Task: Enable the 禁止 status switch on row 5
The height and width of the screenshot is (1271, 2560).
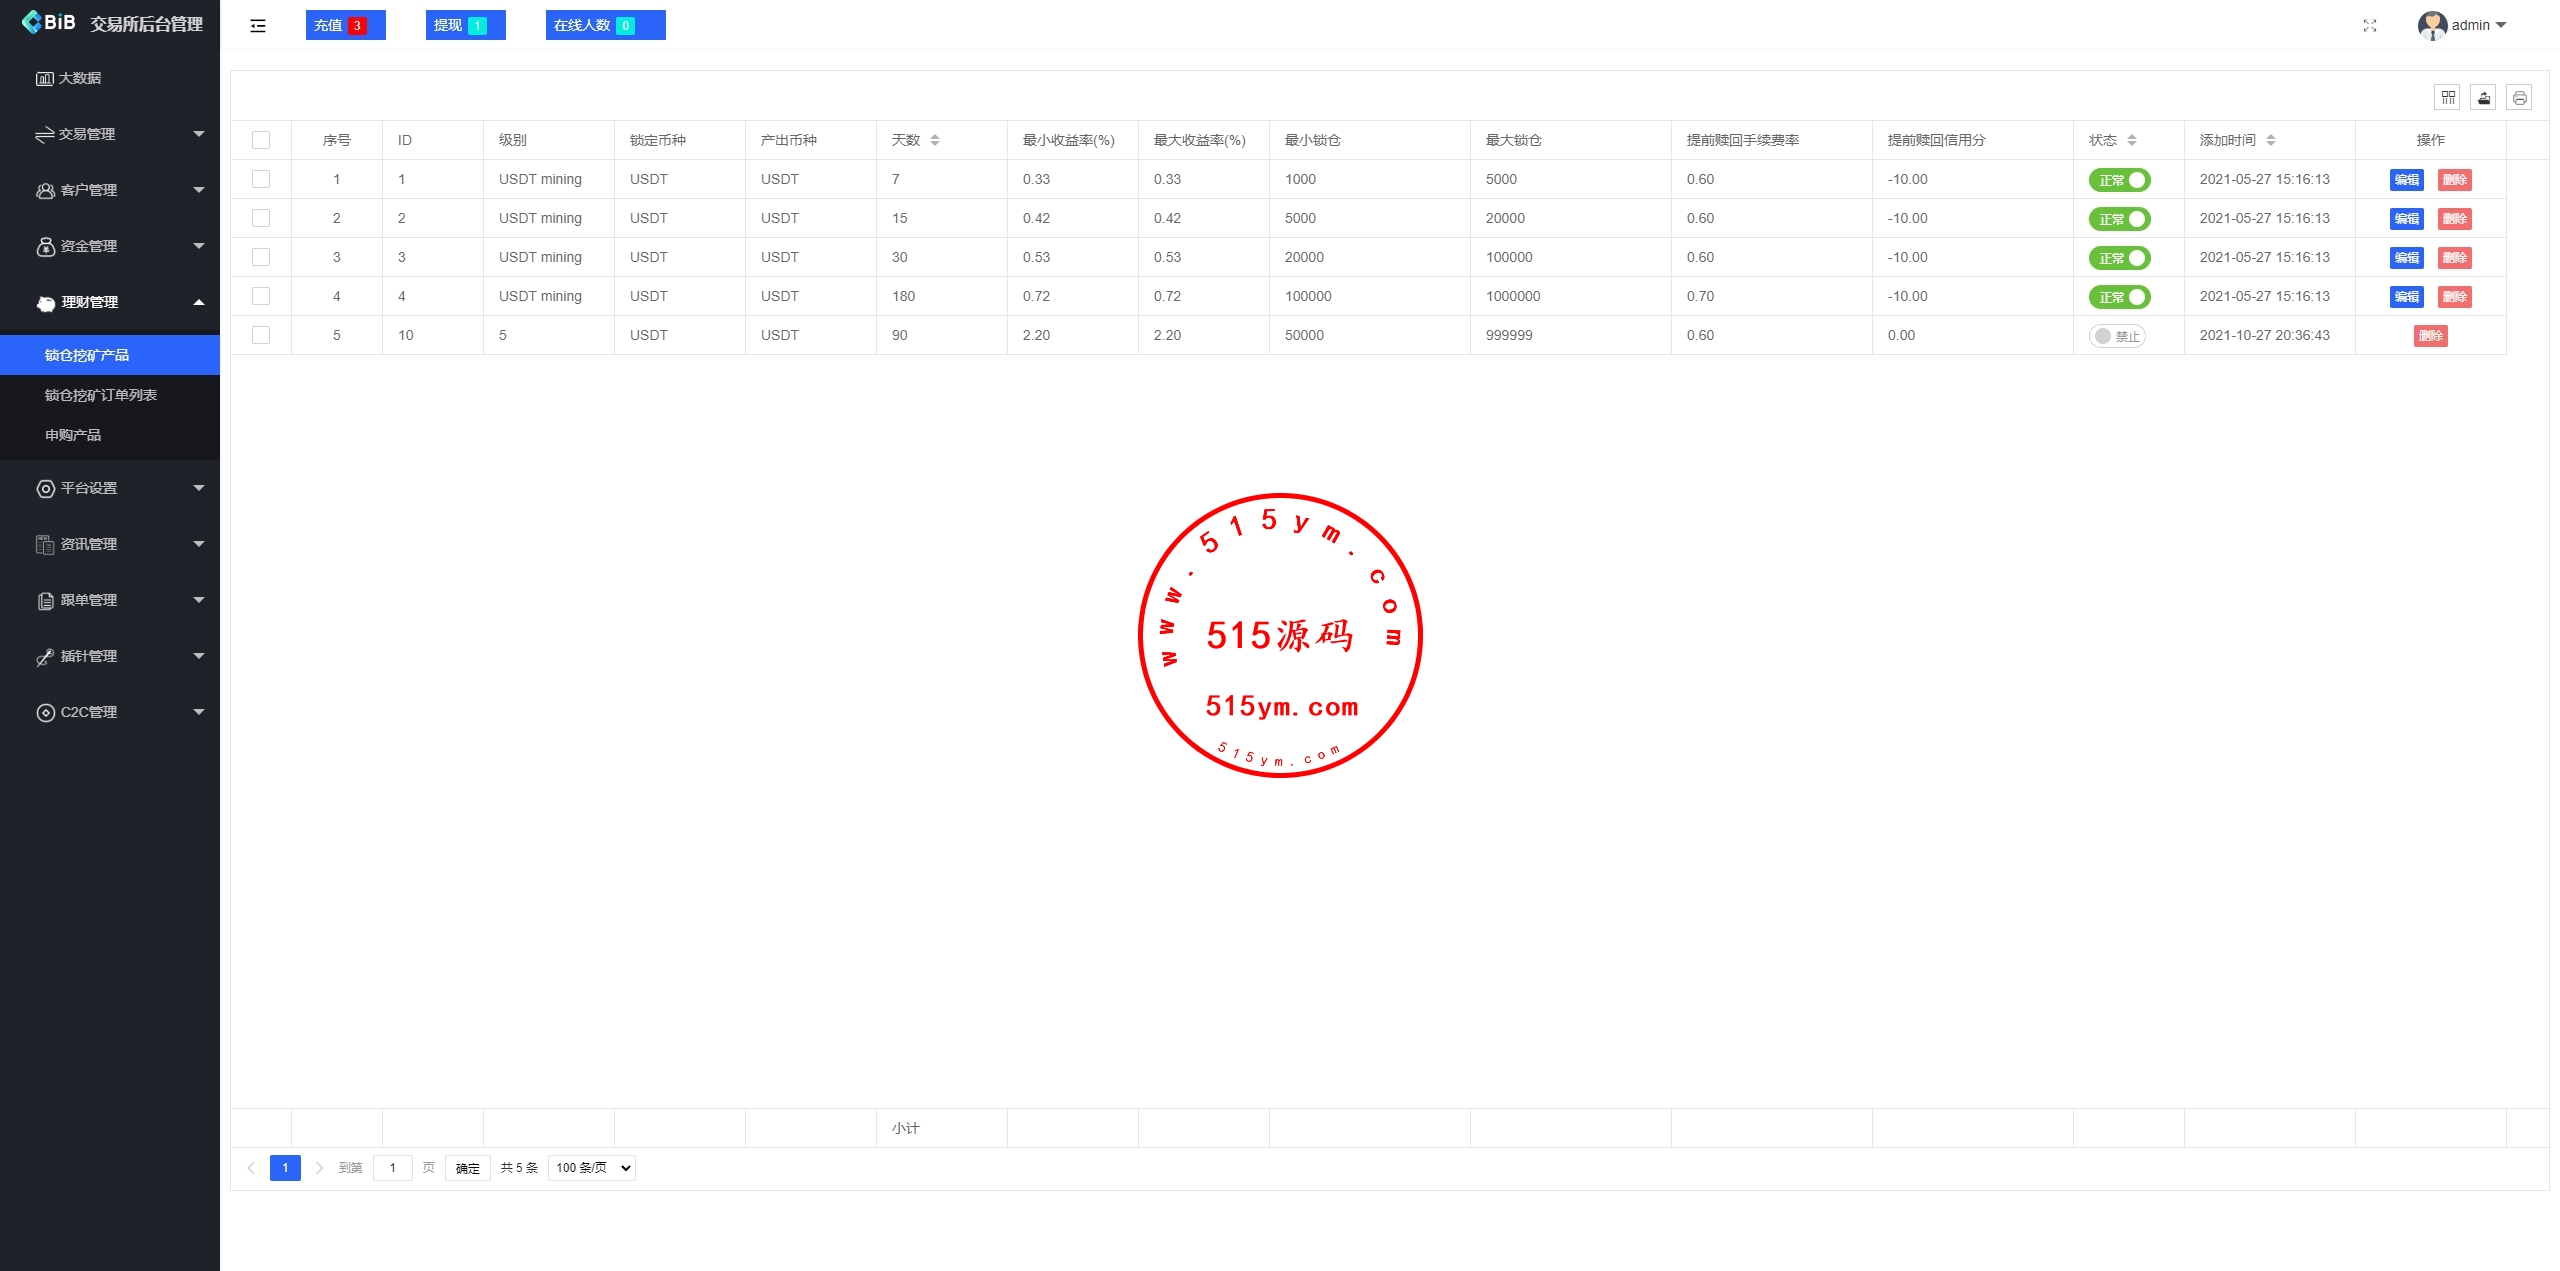Action: point(2116,336)
